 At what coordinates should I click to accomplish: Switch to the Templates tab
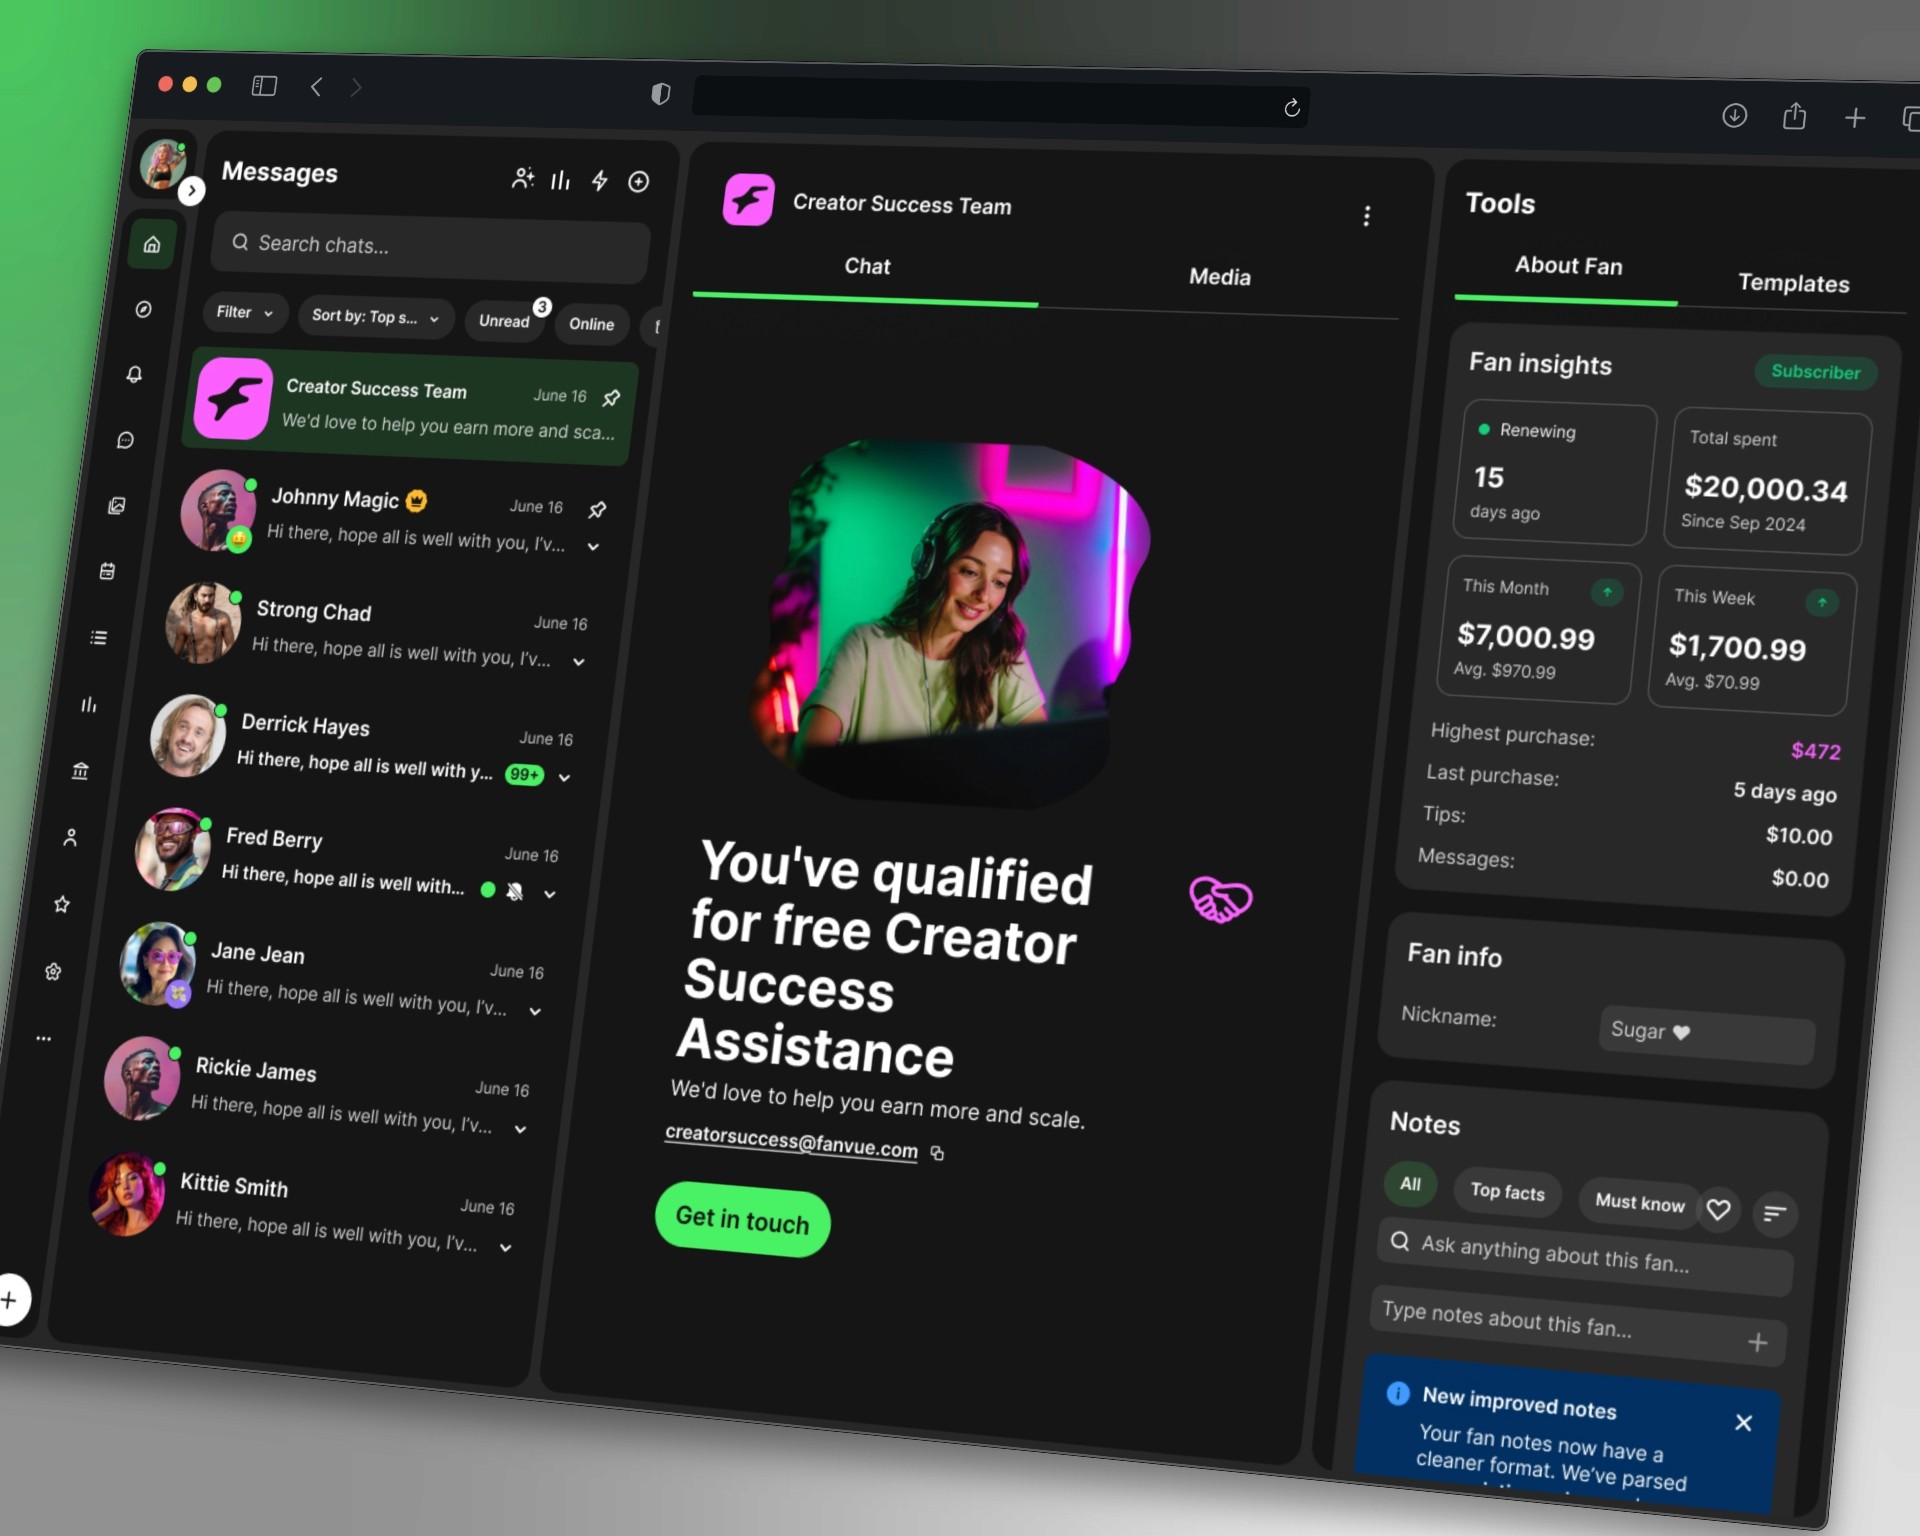(1792, 283)
